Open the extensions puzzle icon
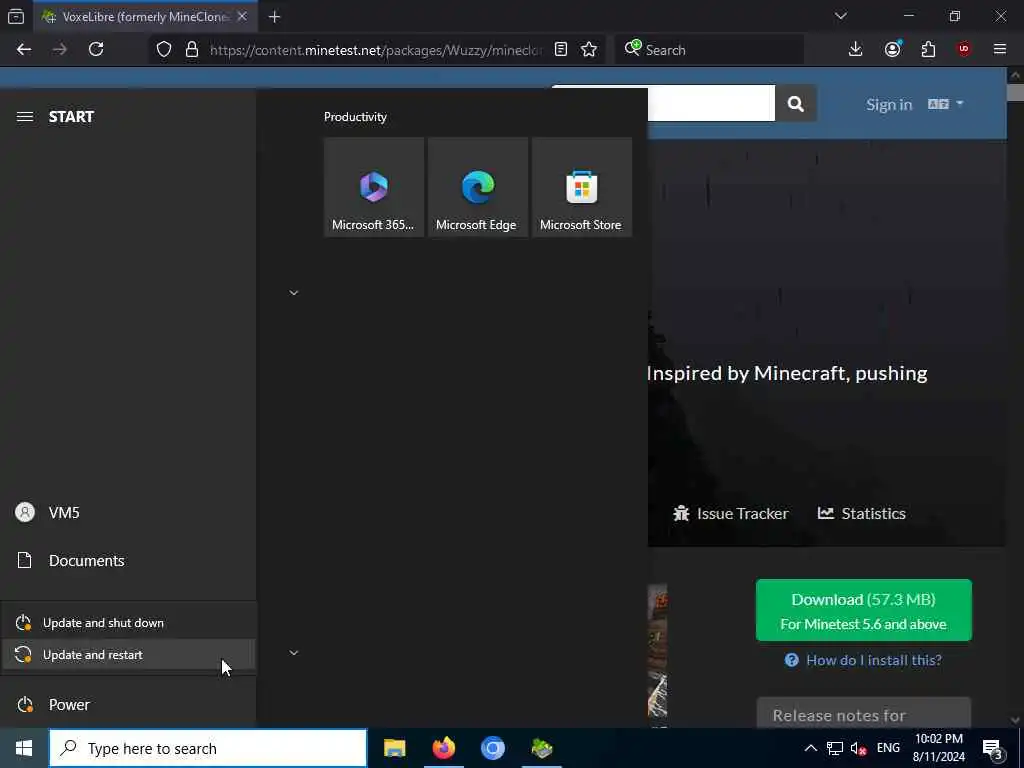Image resolution: width=1024 pixels, height=768 pixels. pyautogui.click(x=928, y=49)
